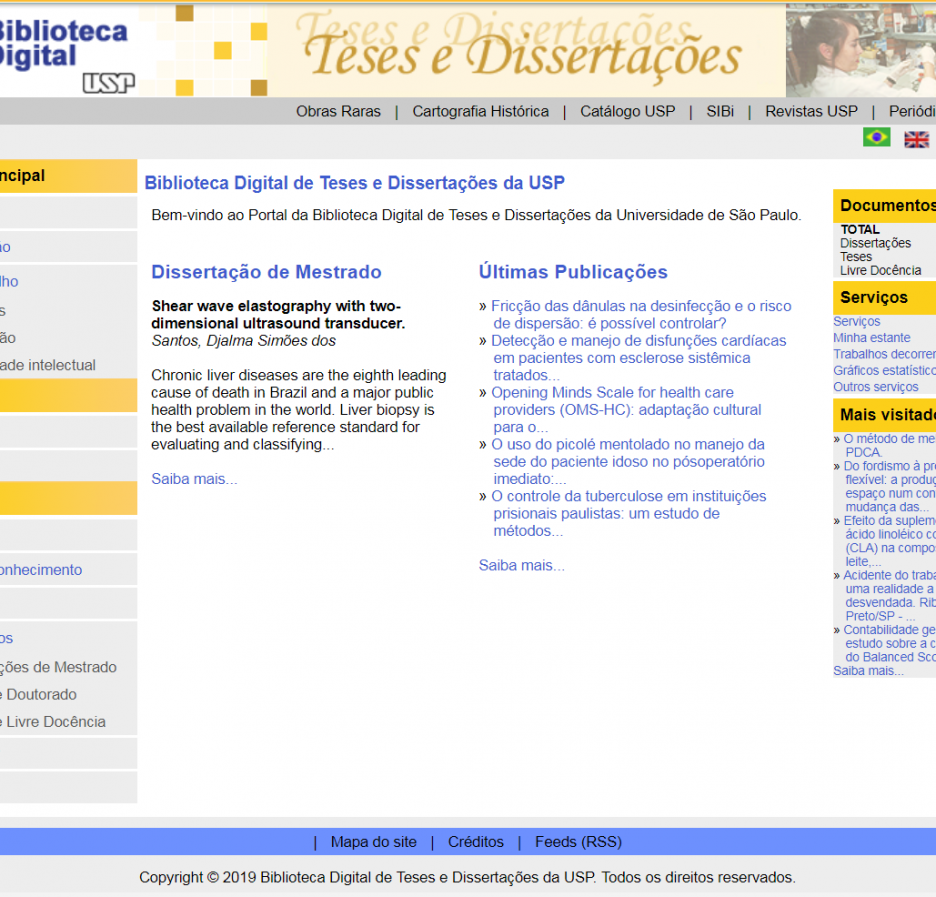This screenshot has width=936, height=897.
Task: Open 'Shear wave elastography' dissertation title
Action: tap(278, 315)
